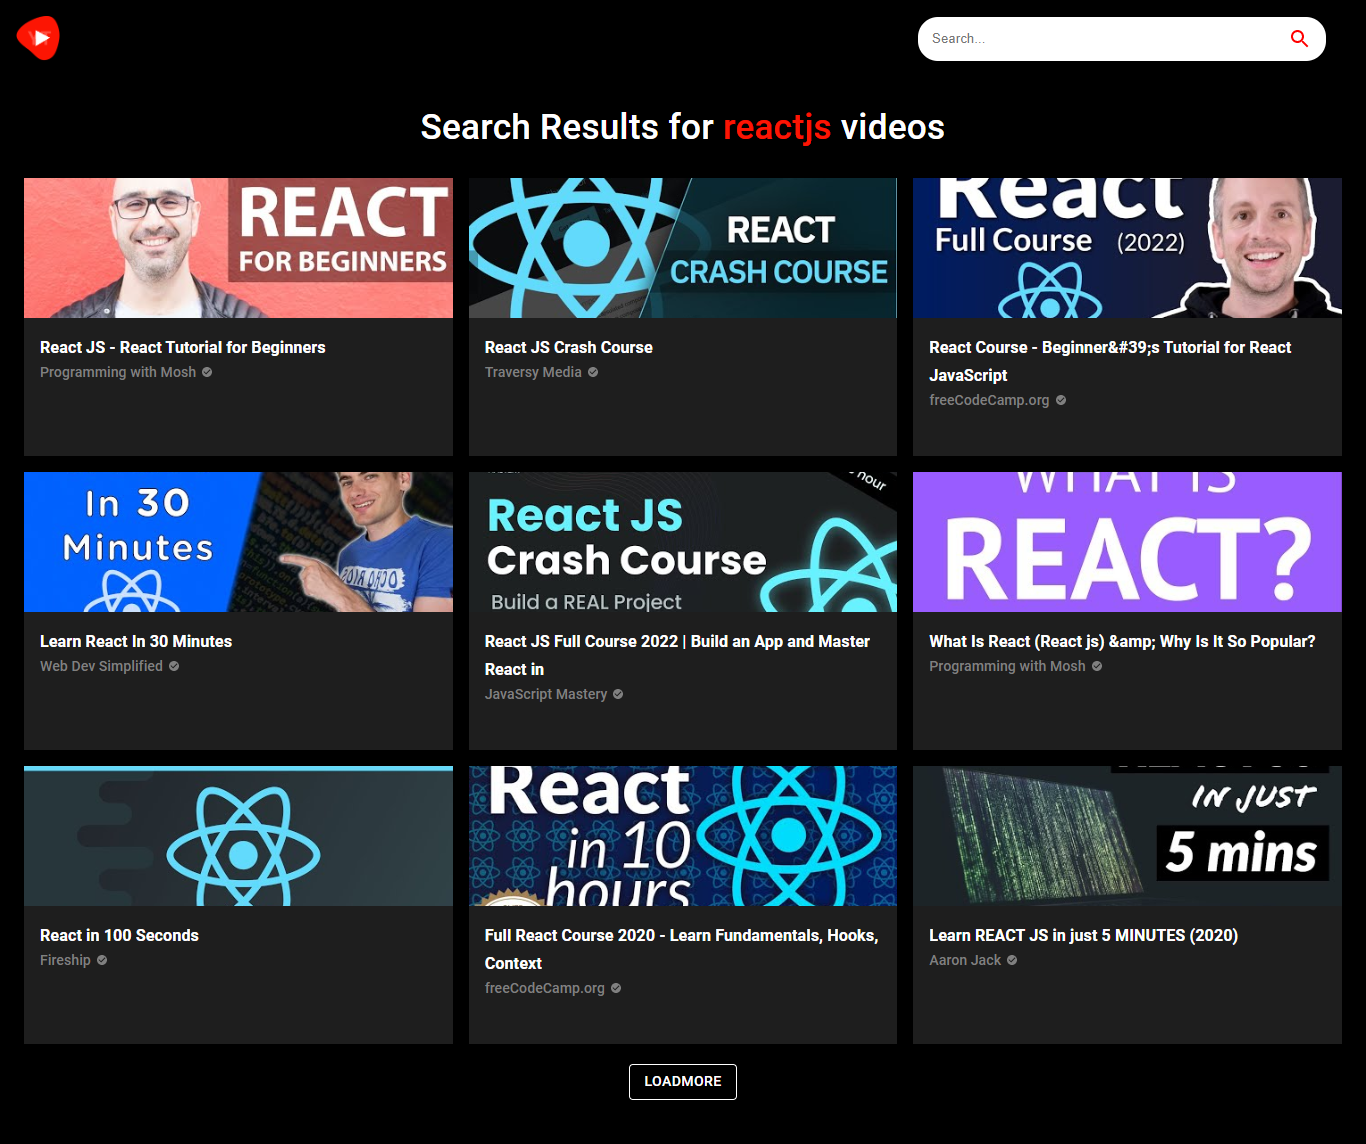Click the verified badge next to Programming with Mosh

[206, 371]
